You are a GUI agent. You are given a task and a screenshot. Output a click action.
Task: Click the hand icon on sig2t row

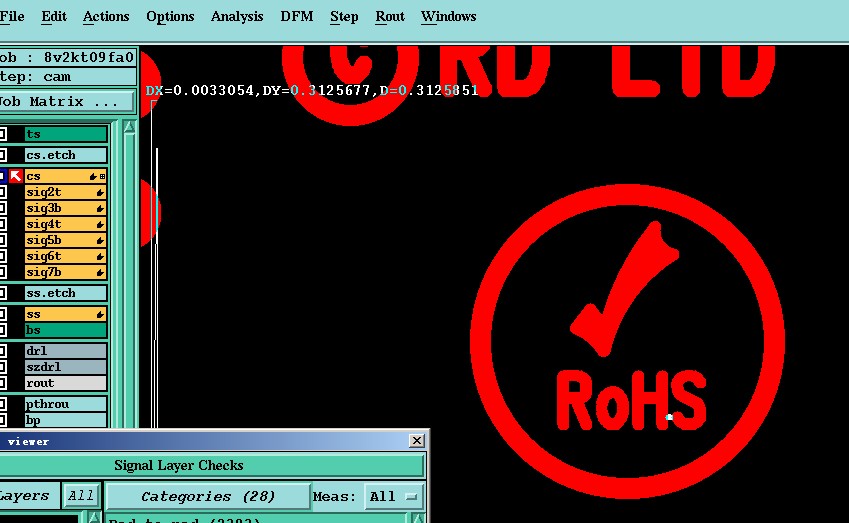point(100,192)
